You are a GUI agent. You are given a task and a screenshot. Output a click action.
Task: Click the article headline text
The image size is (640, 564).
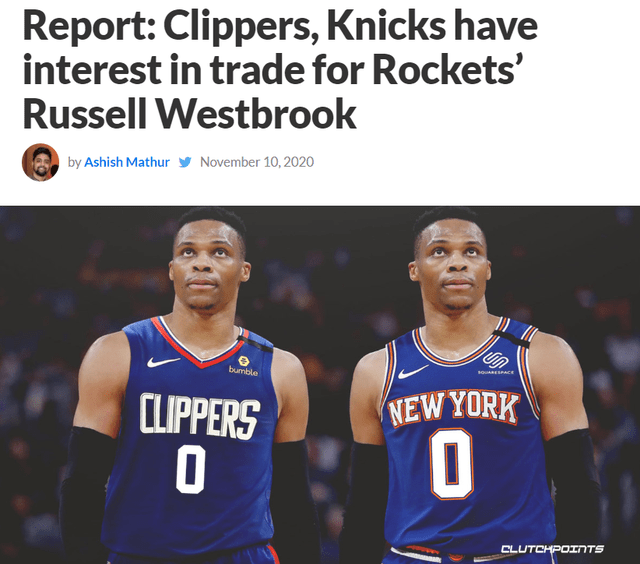tap(280, 70)
